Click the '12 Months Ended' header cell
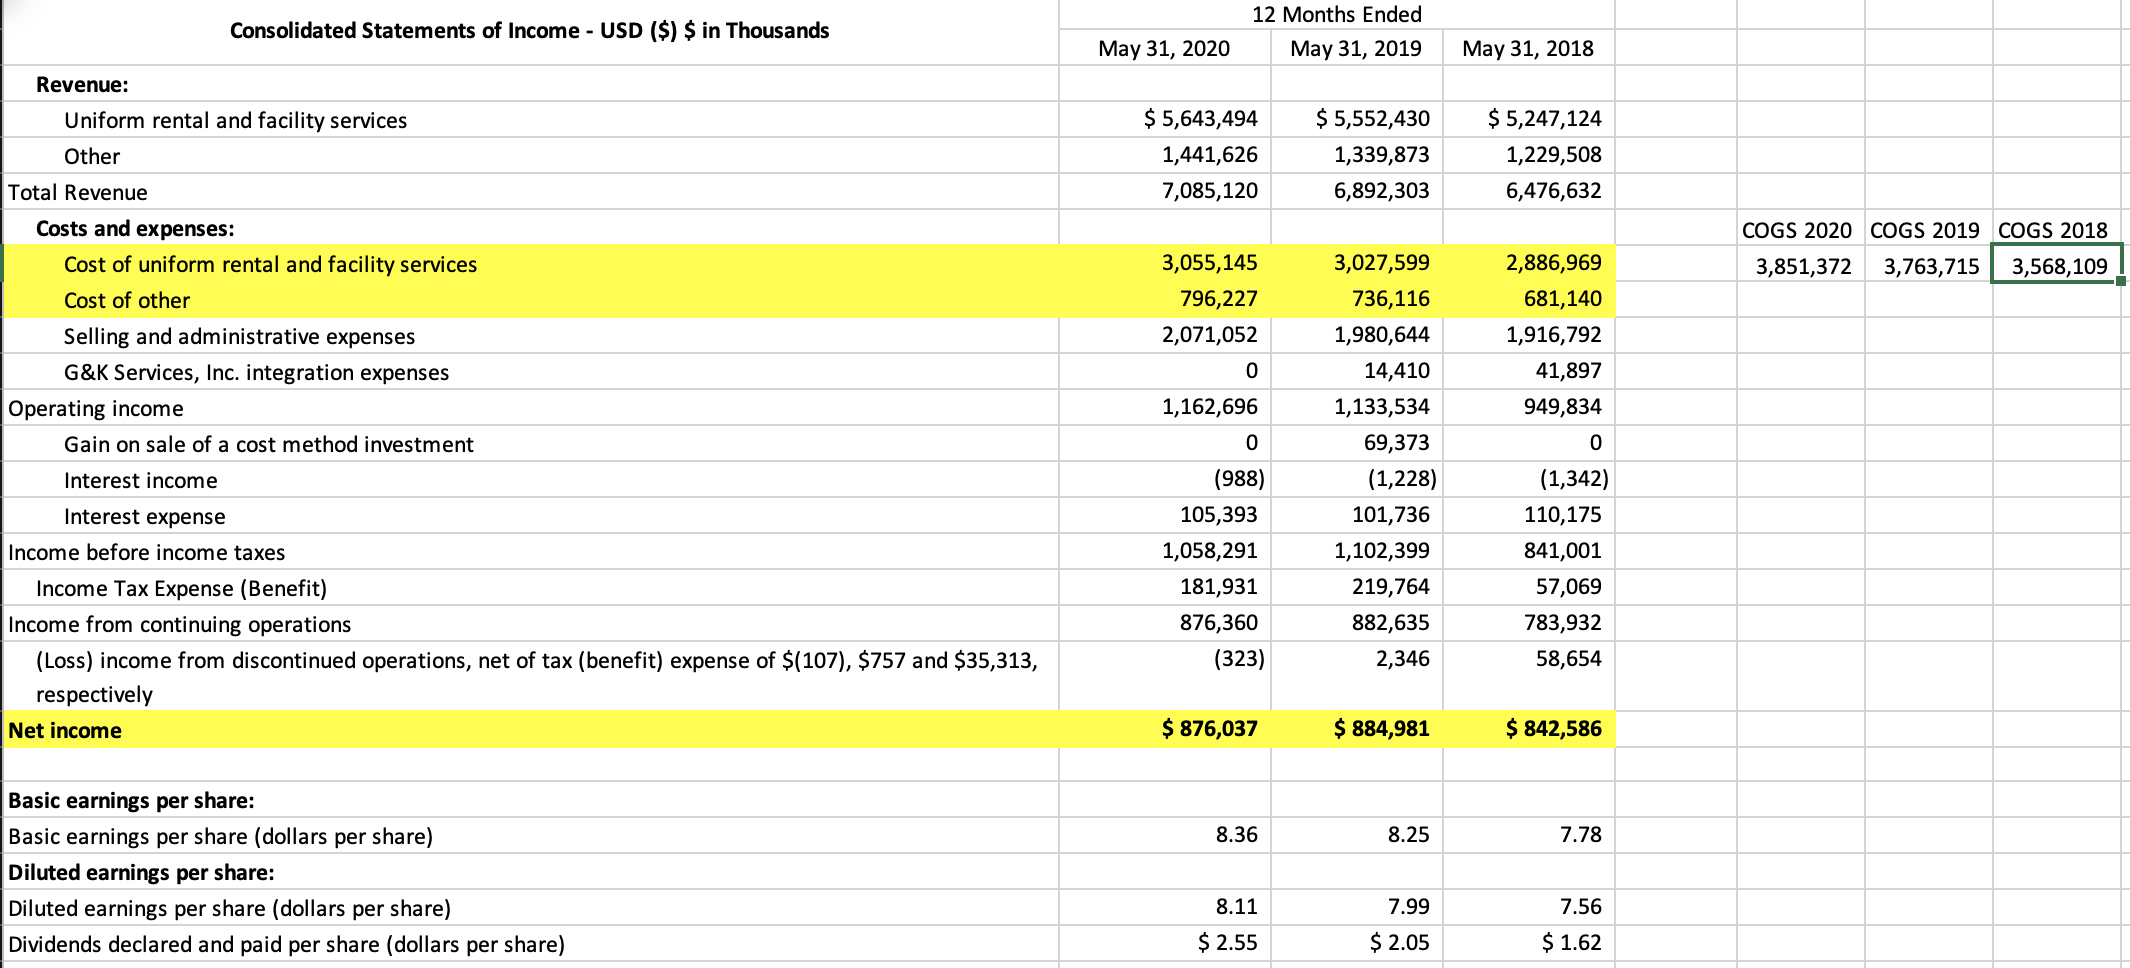The width and height of the screenshot is (2130, 968). point(1337,14)
